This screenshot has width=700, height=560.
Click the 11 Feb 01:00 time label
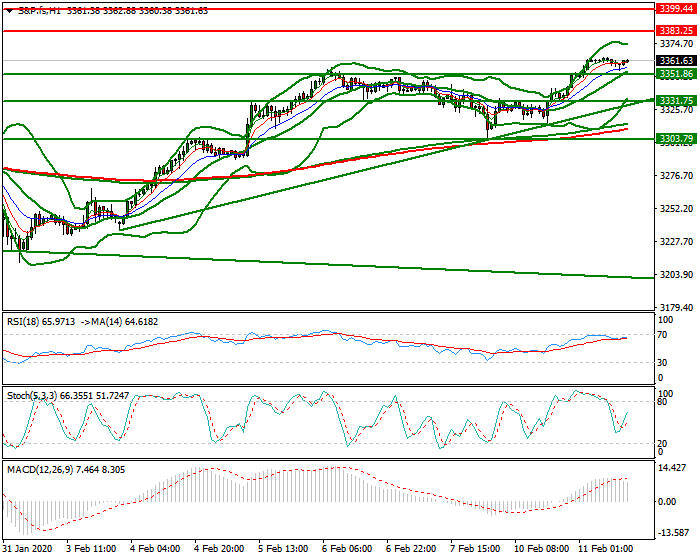click(605, 548)
